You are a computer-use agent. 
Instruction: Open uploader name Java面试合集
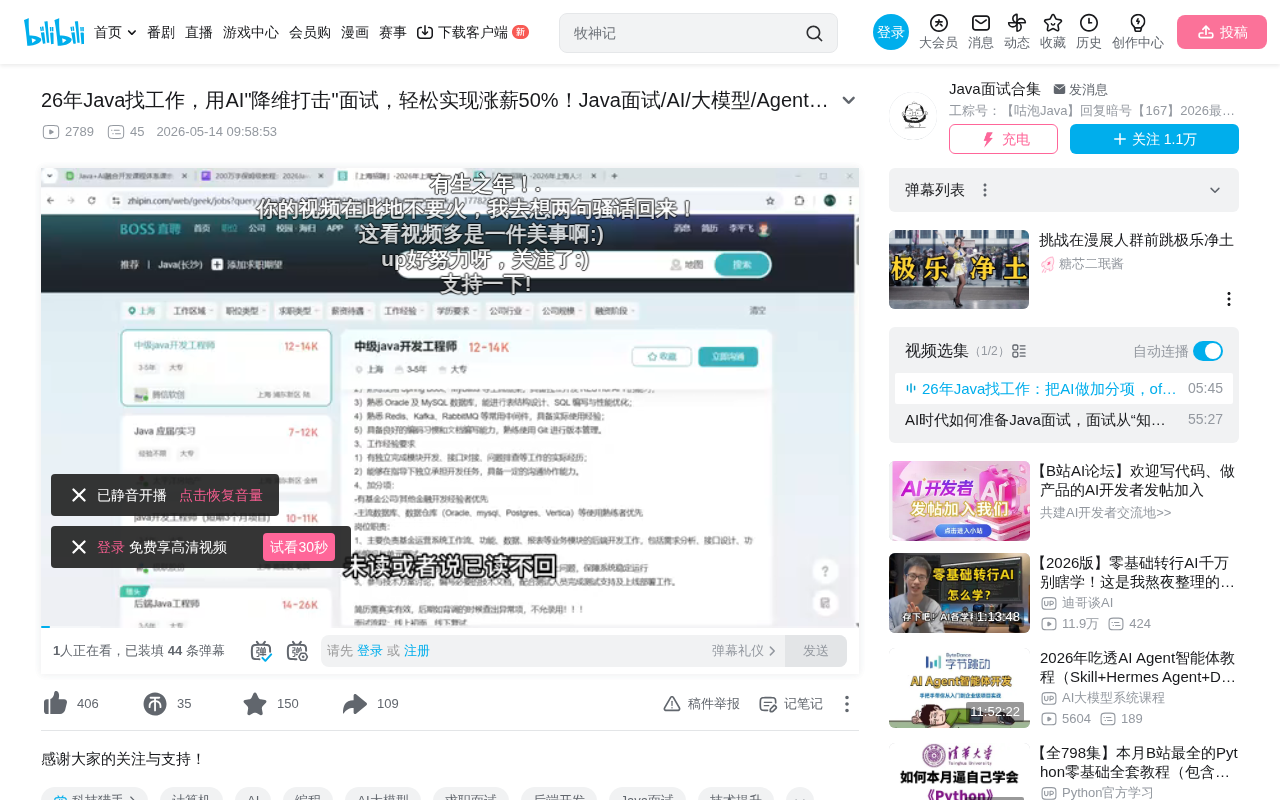click(995, 89)
